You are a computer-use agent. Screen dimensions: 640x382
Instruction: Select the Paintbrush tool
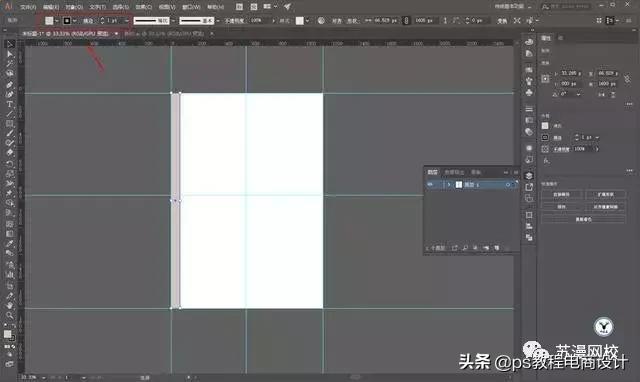[10, 133]
